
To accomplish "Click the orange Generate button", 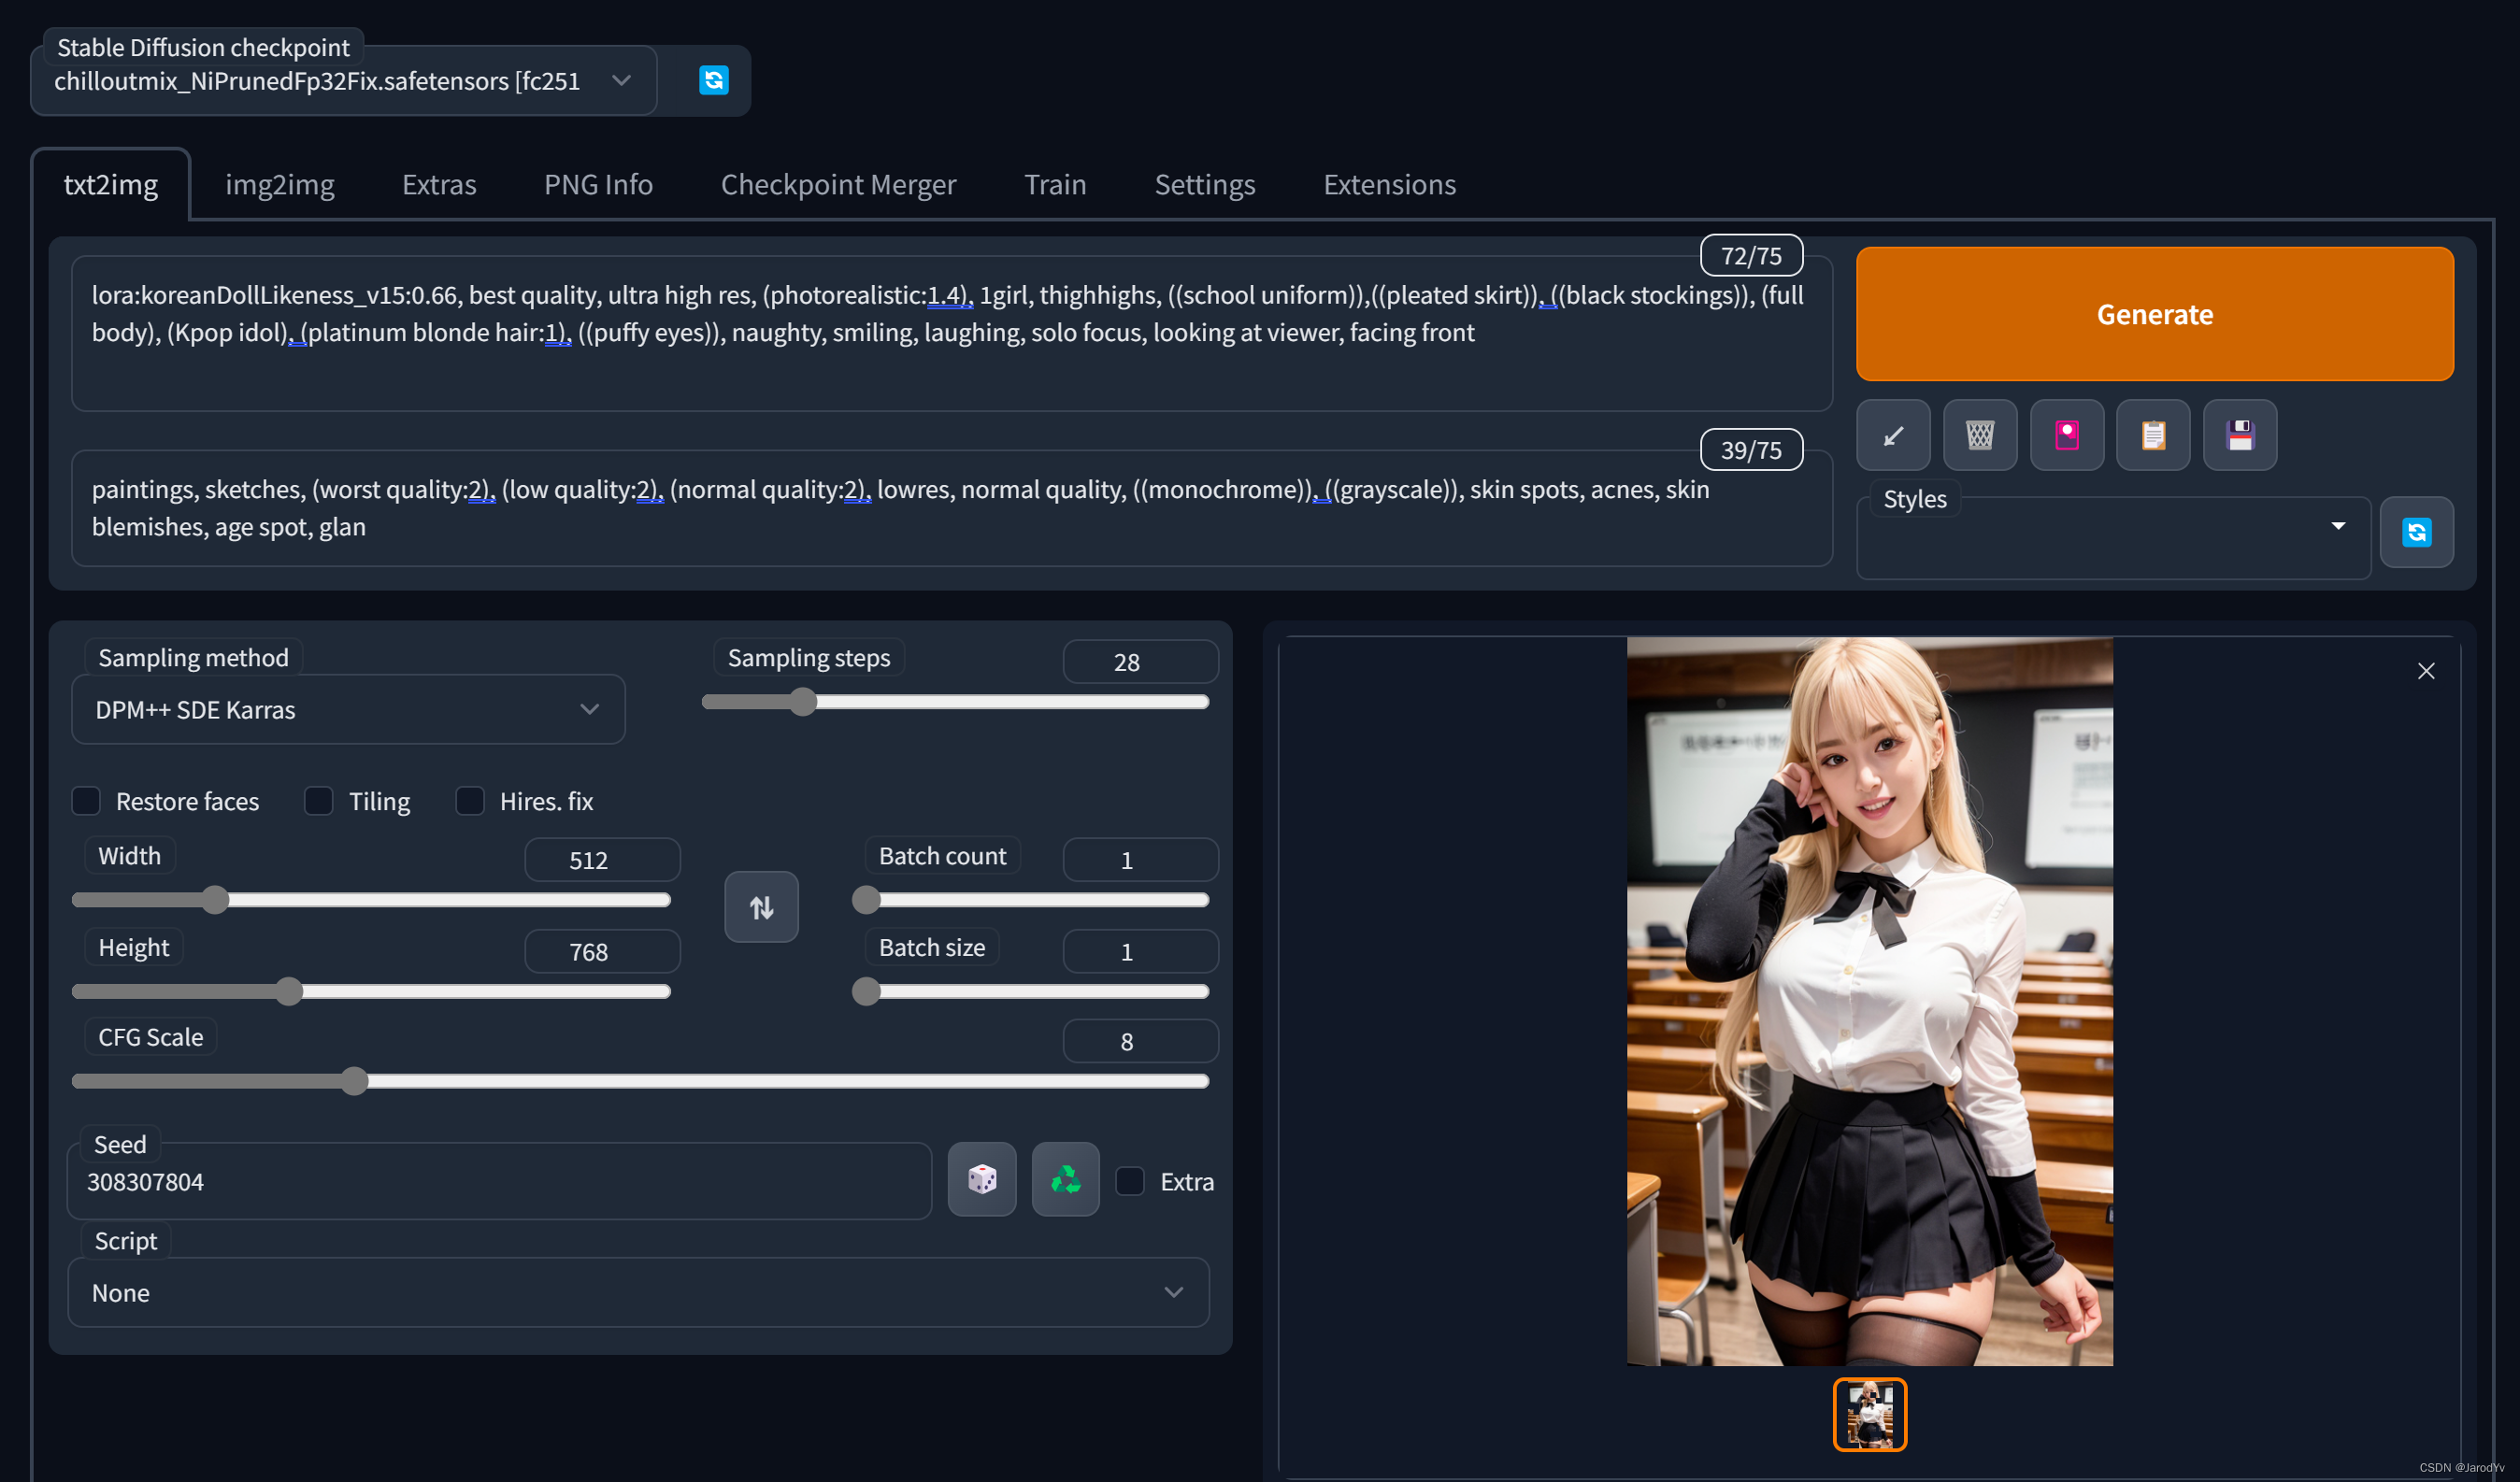I will coord(2153,313).
